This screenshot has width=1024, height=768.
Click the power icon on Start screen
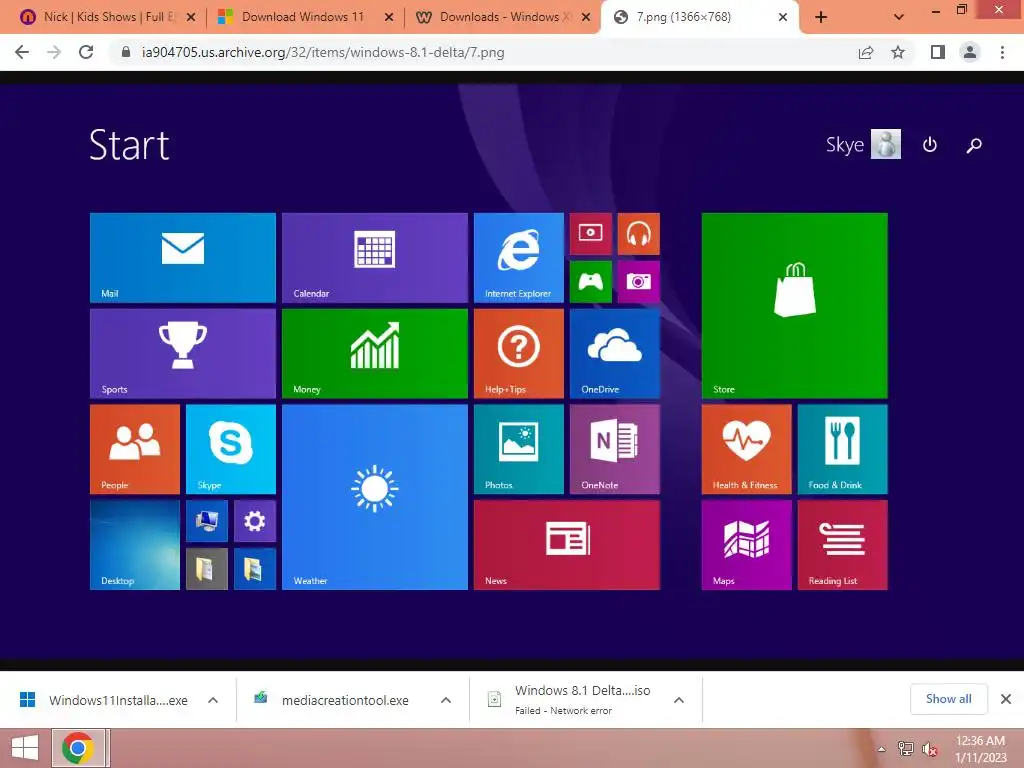[929, 144]
